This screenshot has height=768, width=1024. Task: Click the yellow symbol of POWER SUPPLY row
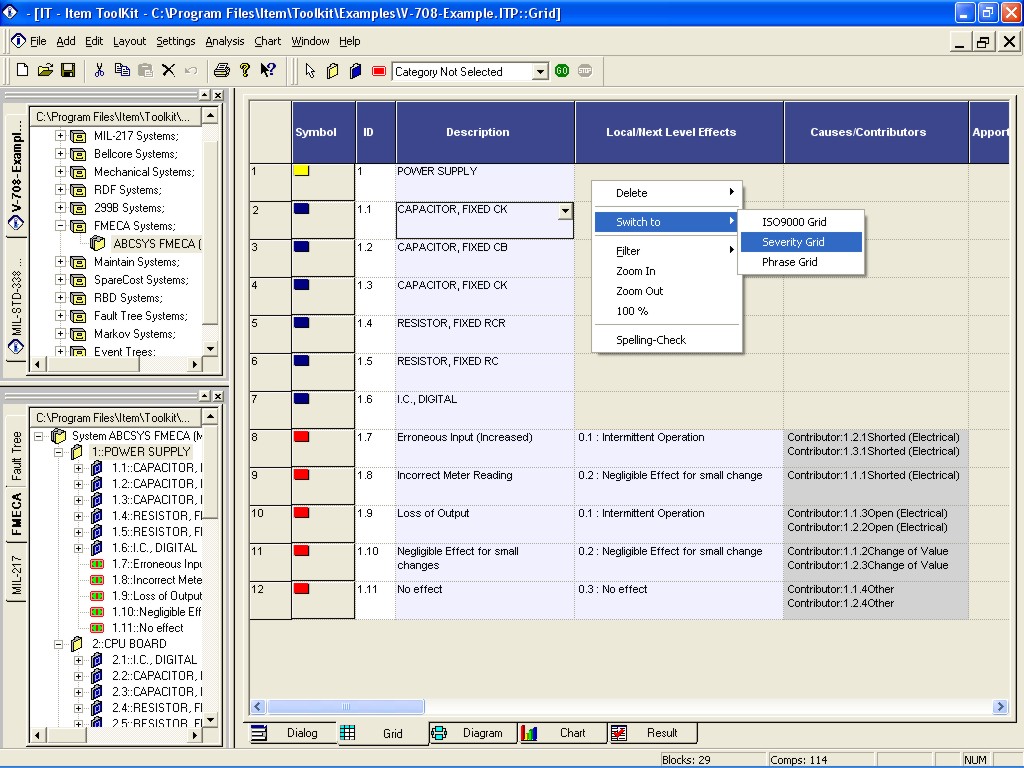pyautogui.click(x=301, y=171)
